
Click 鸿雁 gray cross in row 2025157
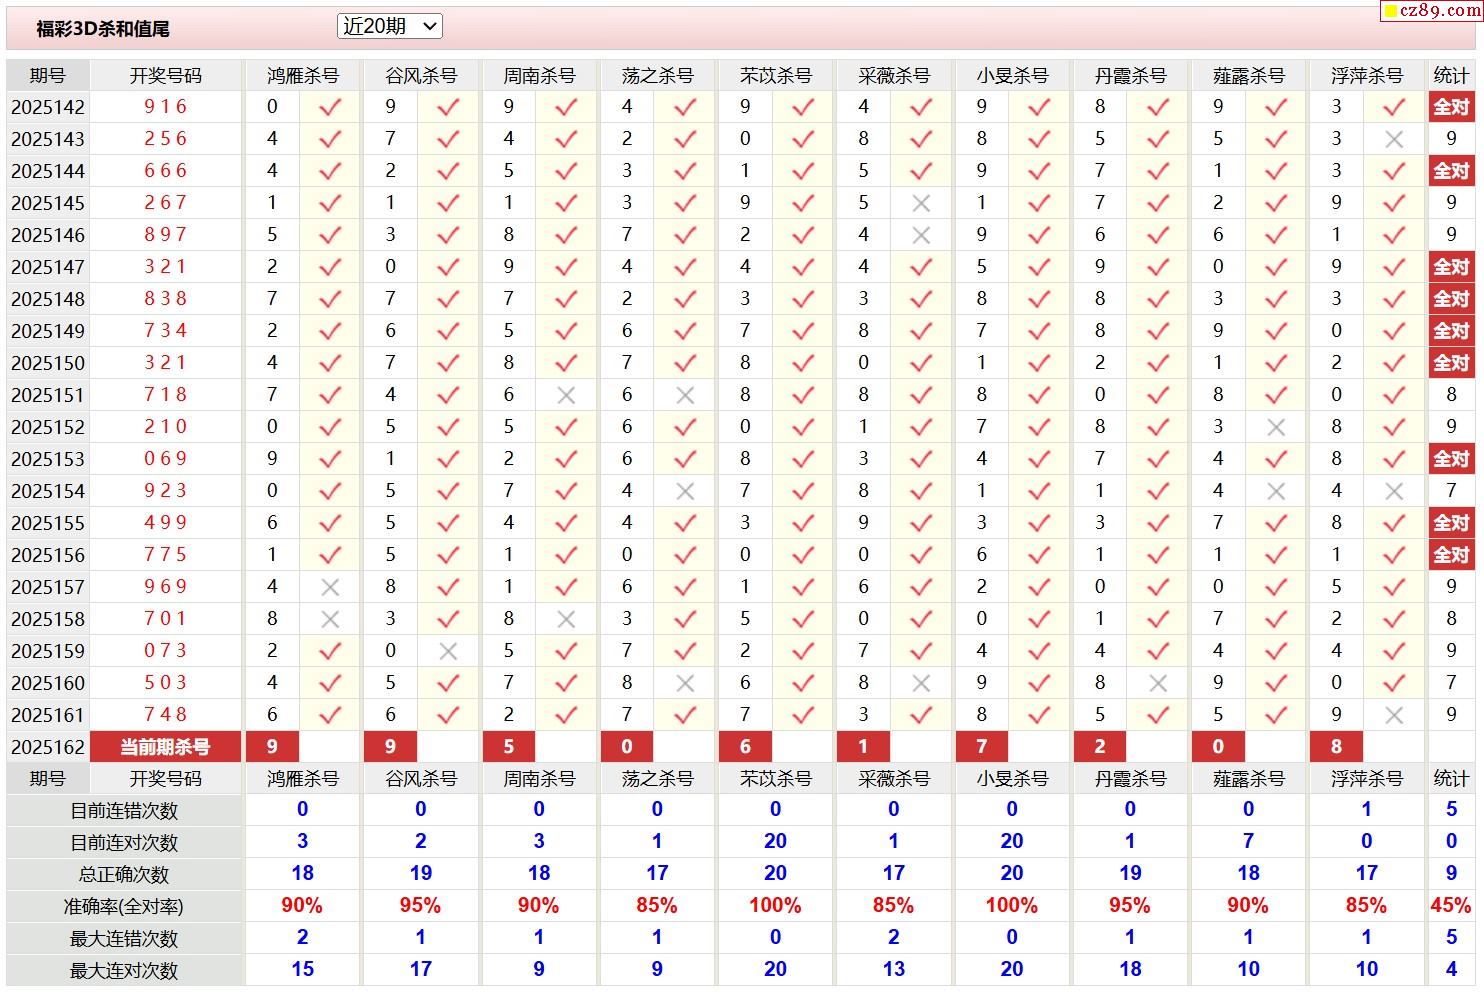click(x=330, y=587)
